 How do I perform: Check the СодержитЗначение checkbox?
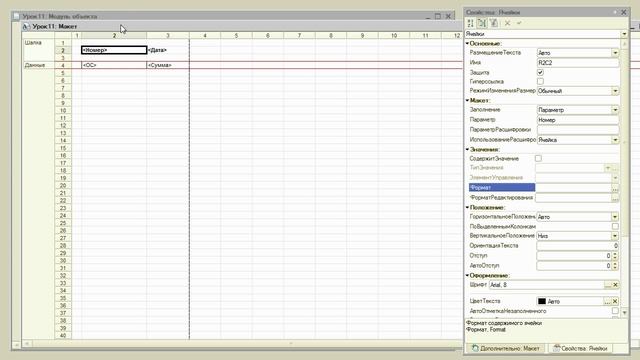538,158
